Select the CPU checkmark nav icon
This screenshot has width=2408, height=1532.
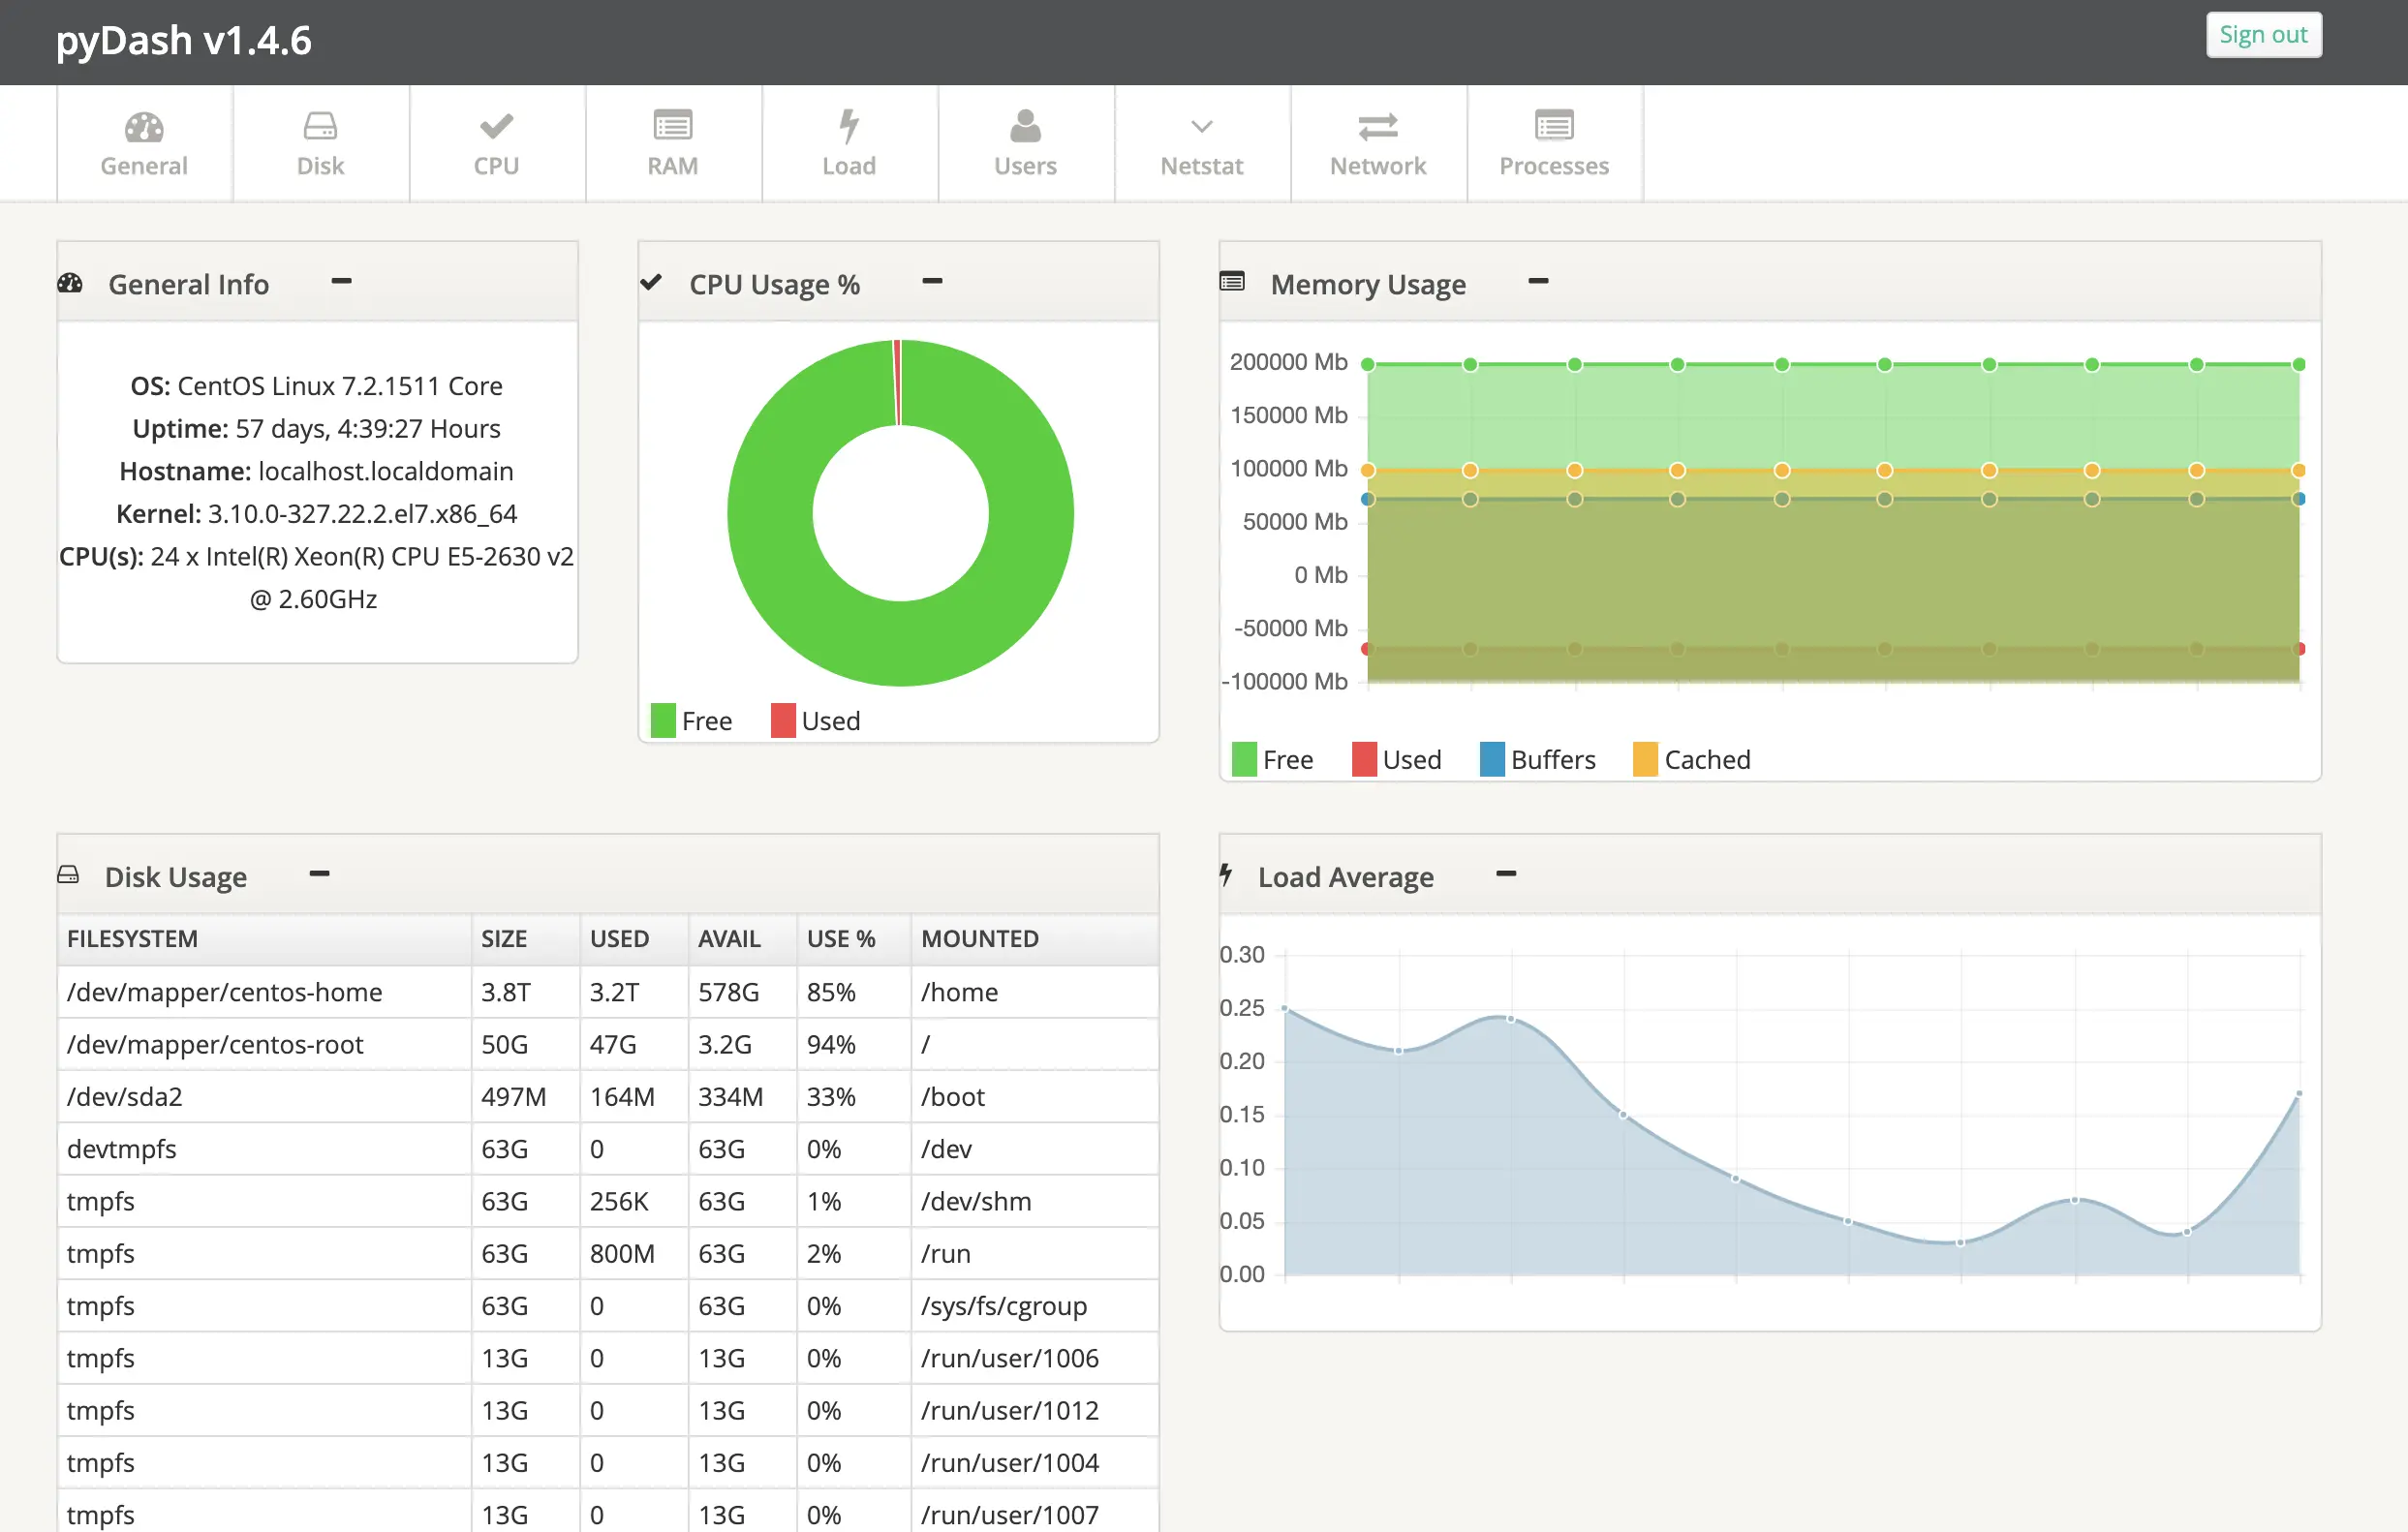496,127
